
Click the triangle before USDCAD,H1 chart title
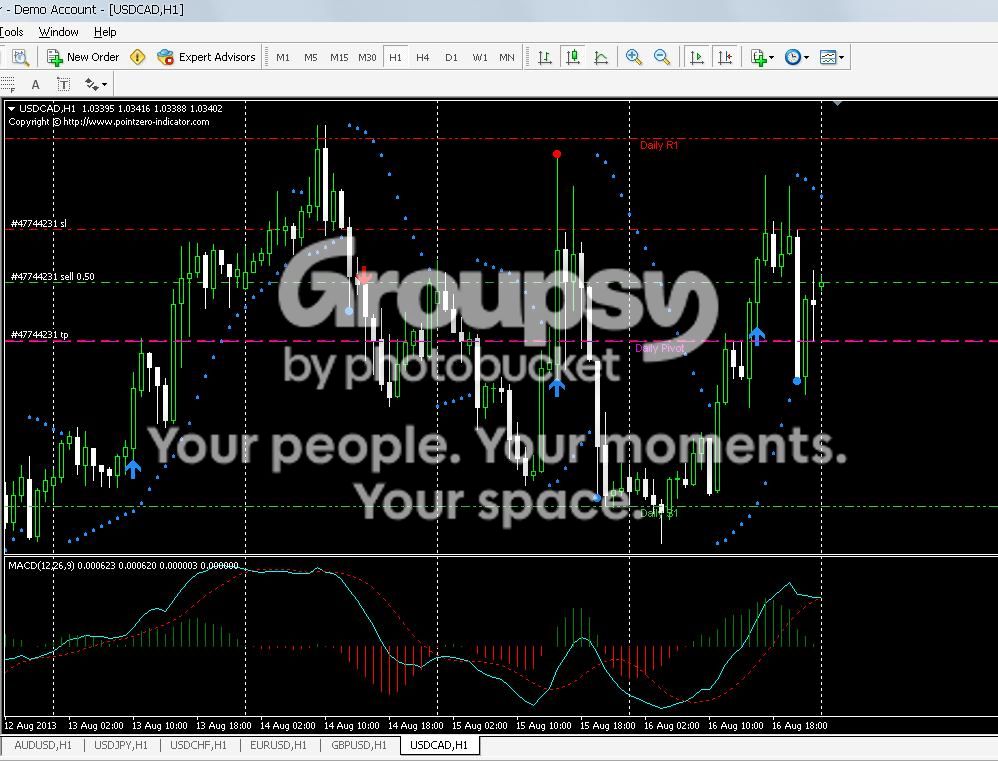(11, 109)
